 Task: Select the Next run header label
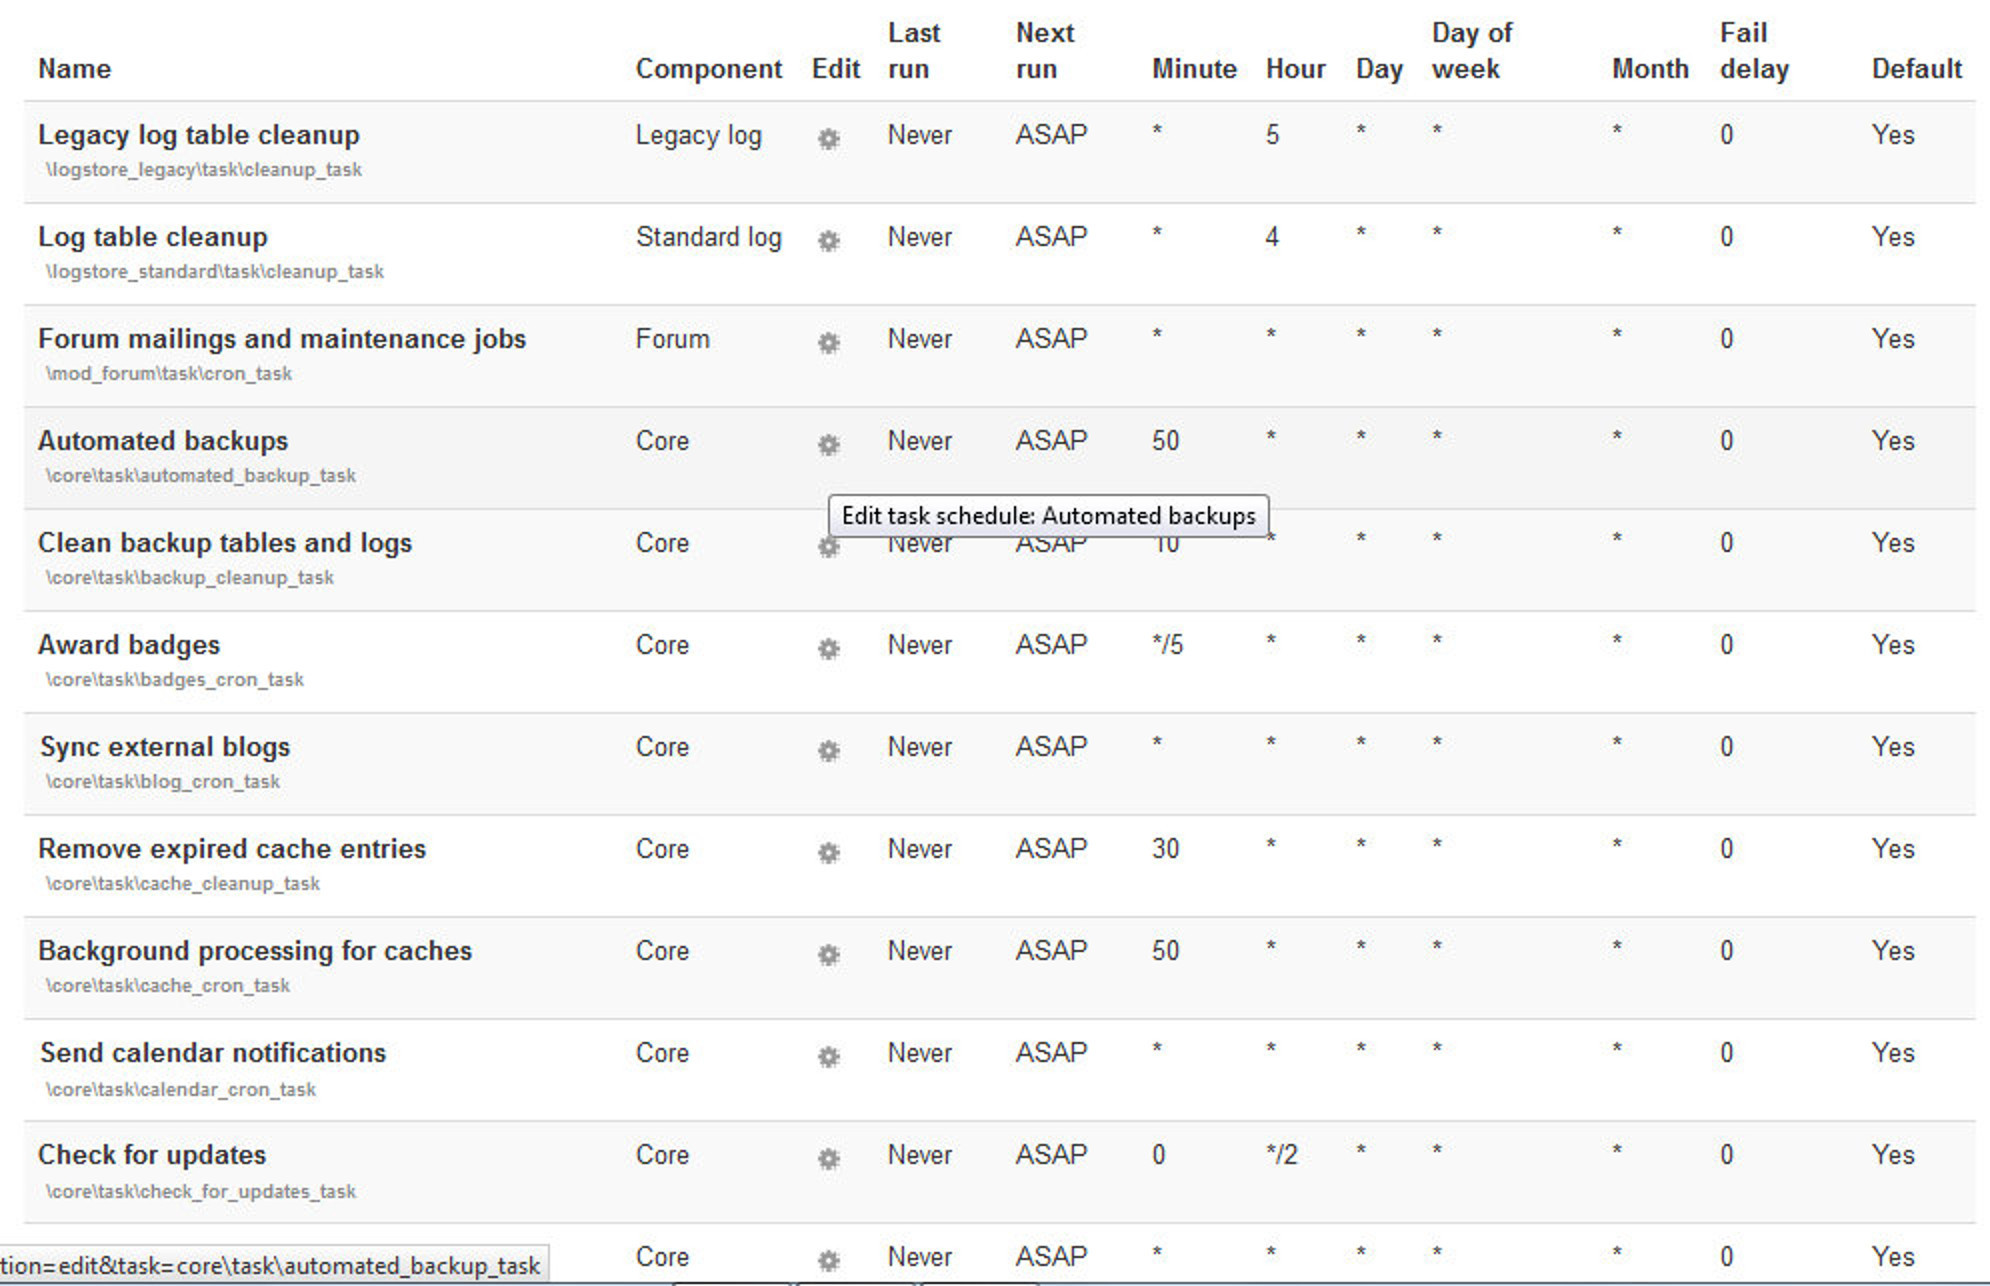1046,50
